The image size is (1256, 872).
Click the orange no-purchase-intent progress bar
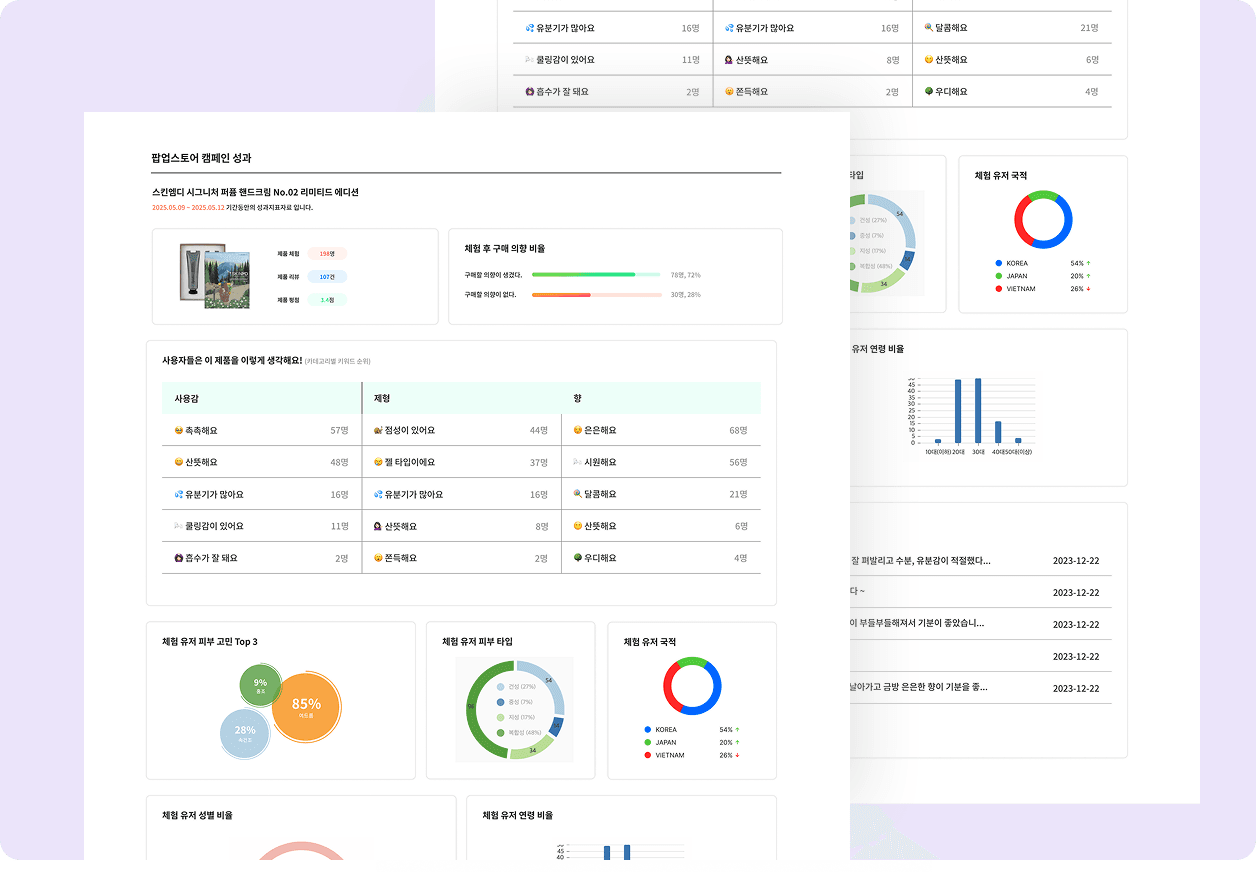coord(561,295)
